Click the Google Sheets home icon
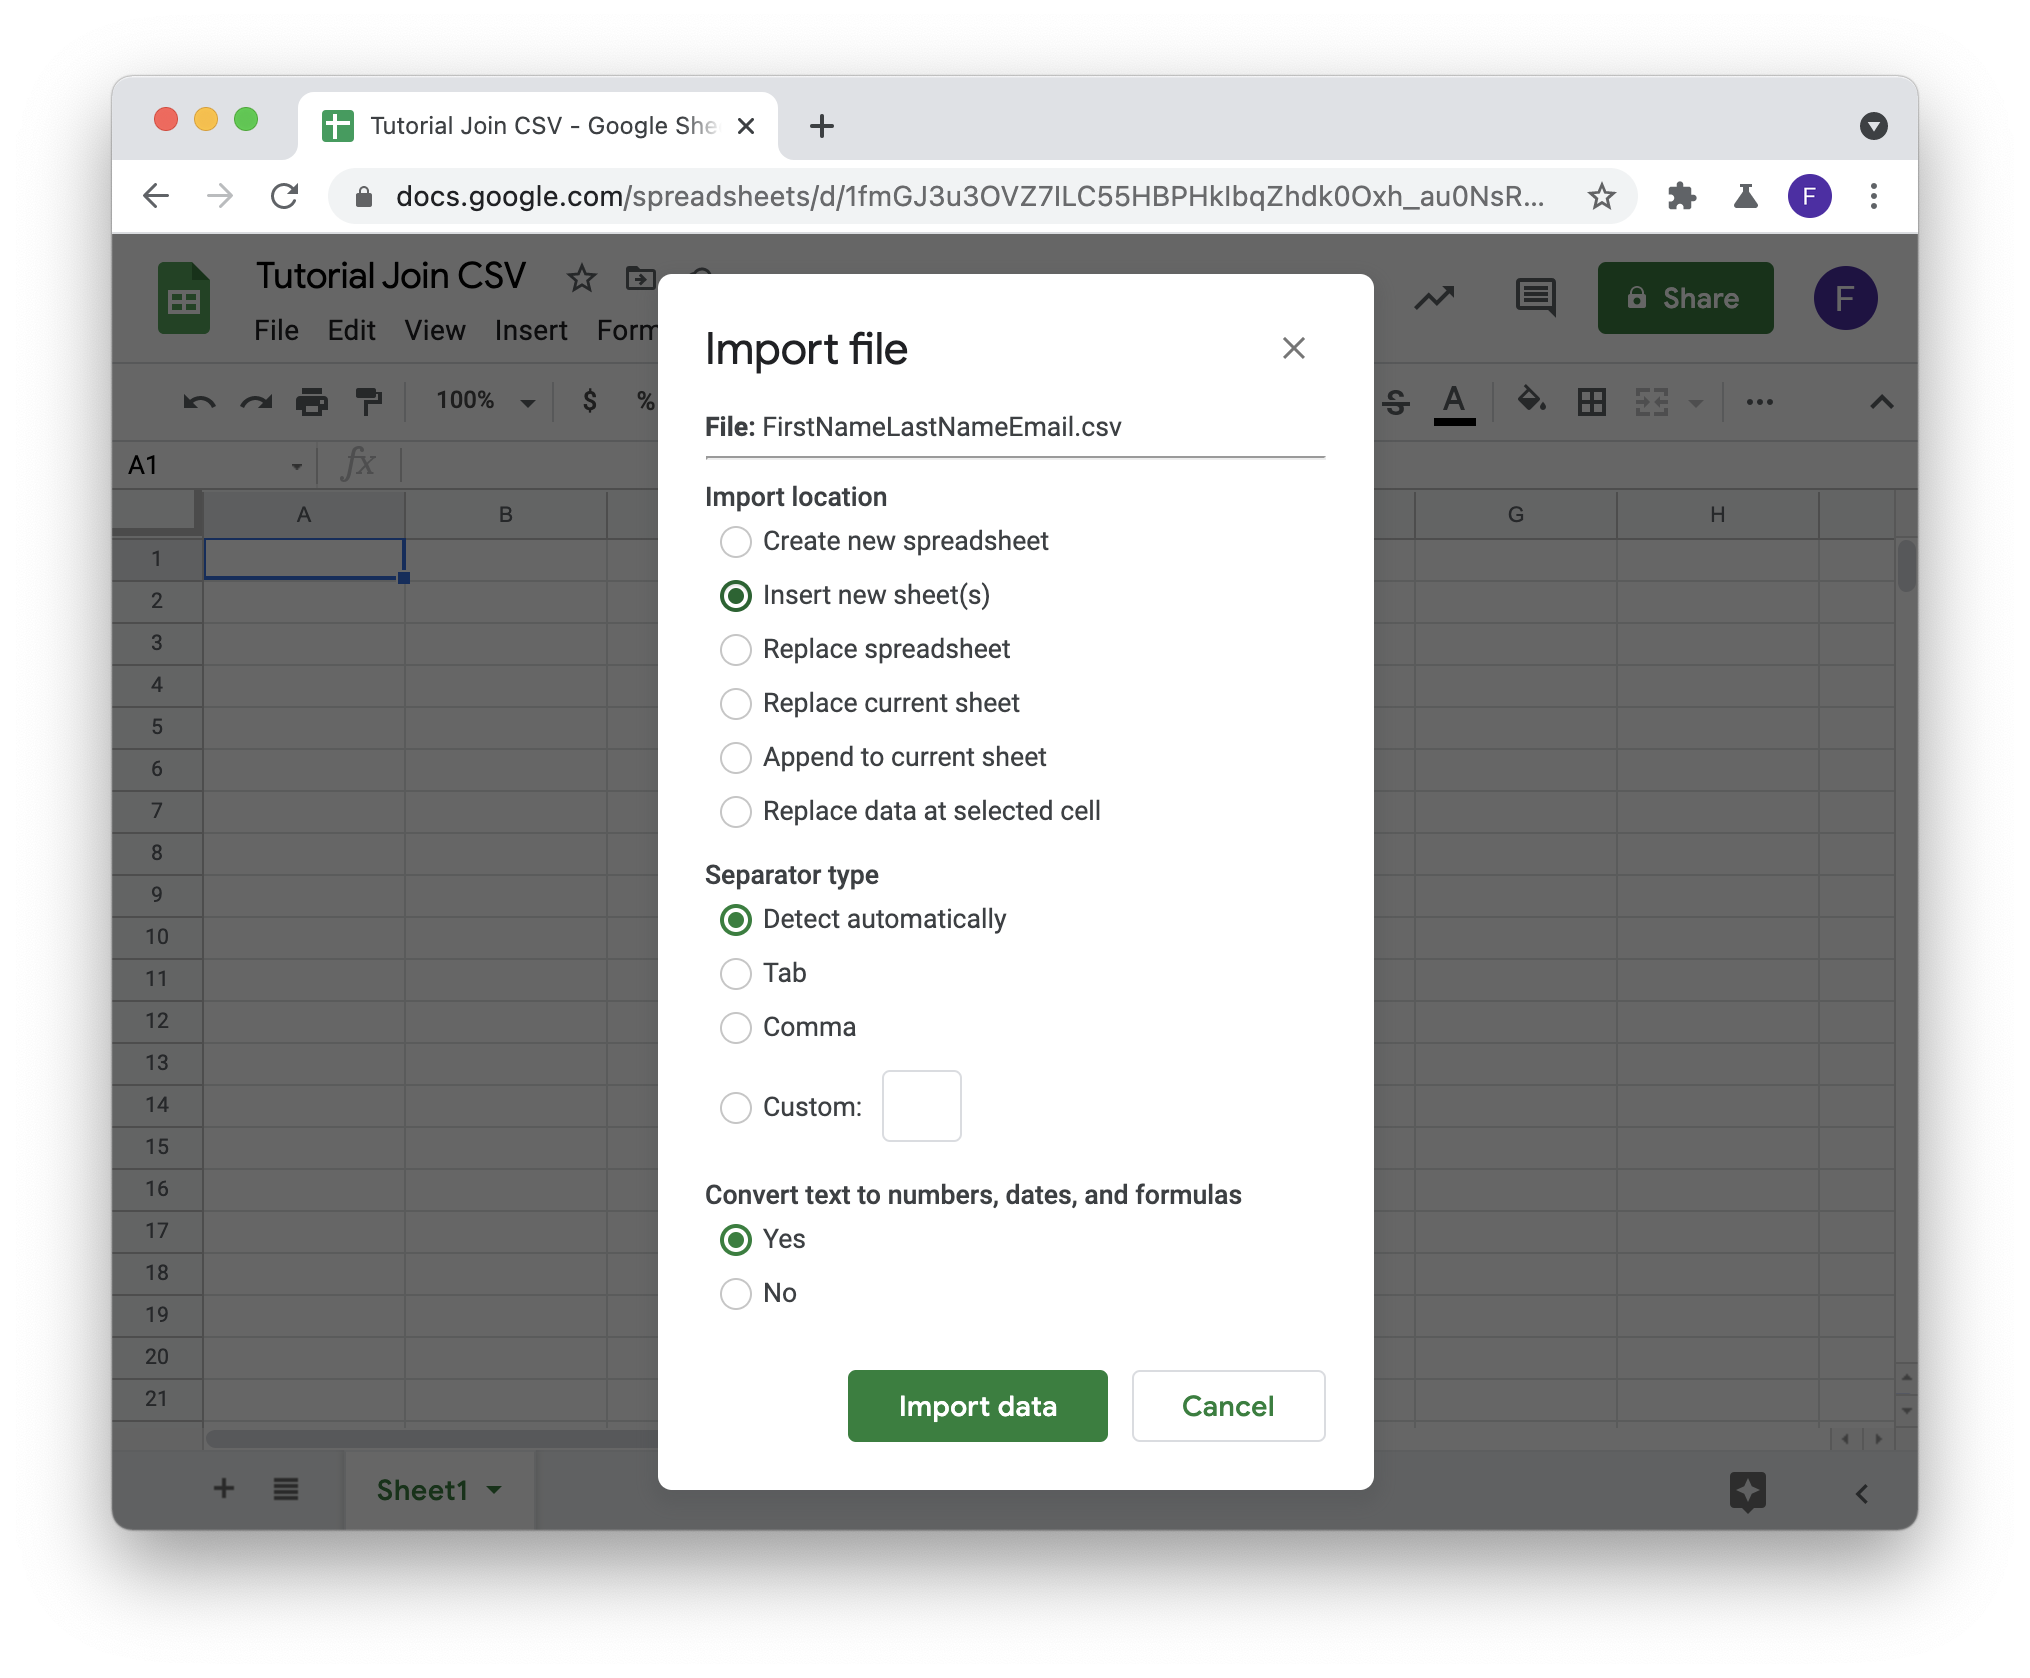 click(184, 300)
